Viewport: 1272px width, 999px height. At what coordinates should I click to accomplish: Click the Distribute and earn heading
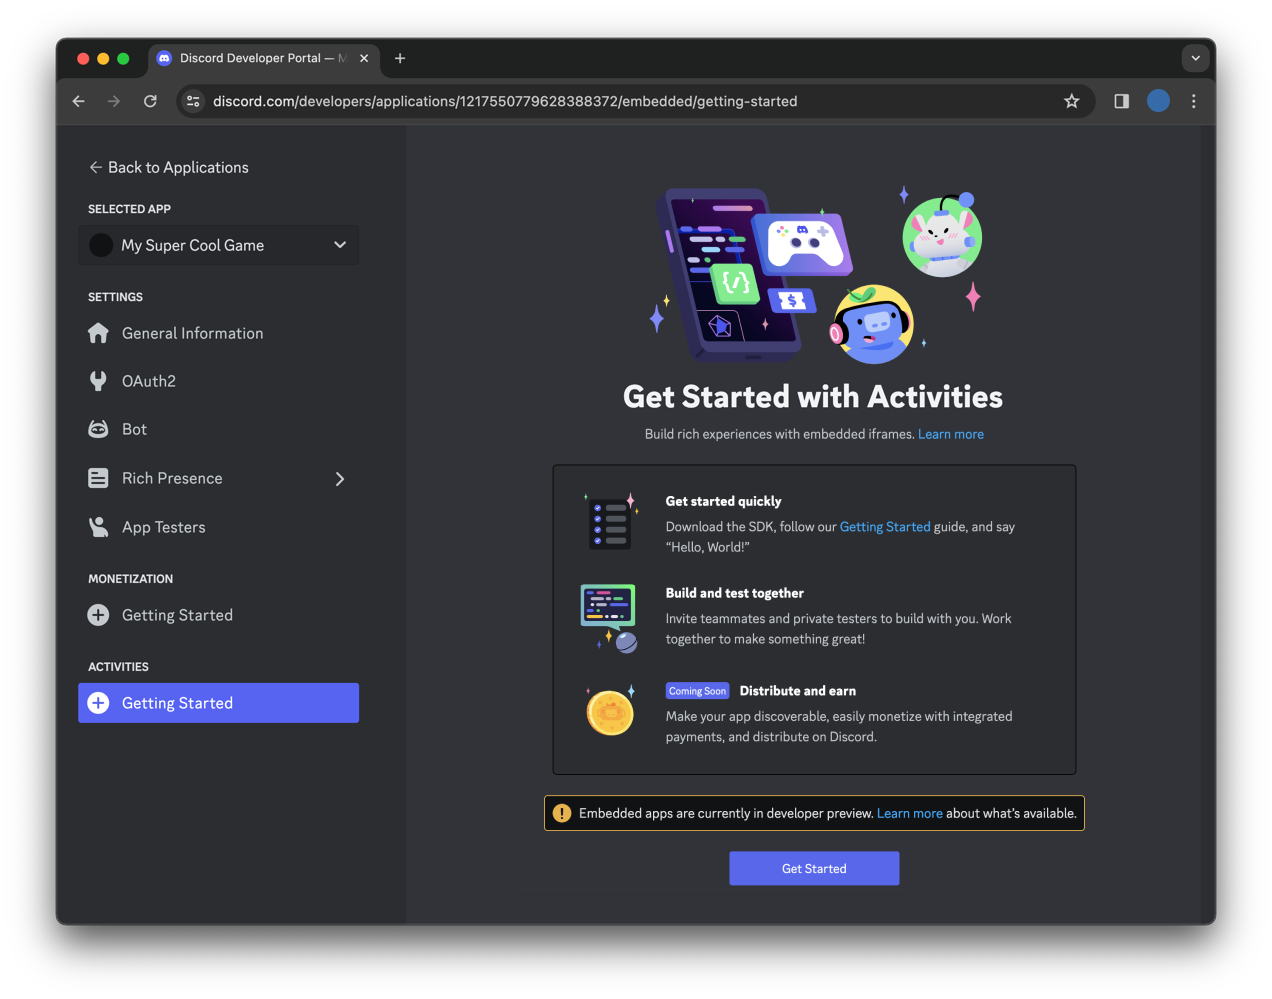[x=797, y=691]
